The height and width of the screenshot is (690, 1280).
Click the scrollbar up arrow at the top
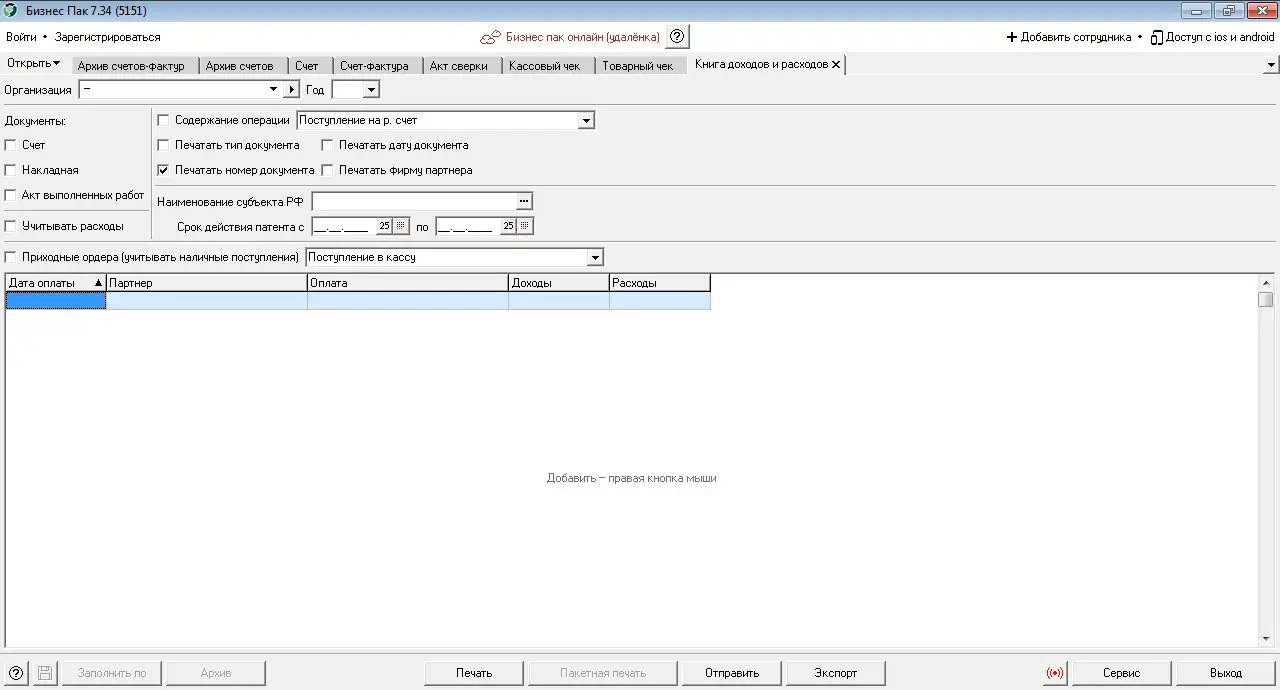point(1266,282)
